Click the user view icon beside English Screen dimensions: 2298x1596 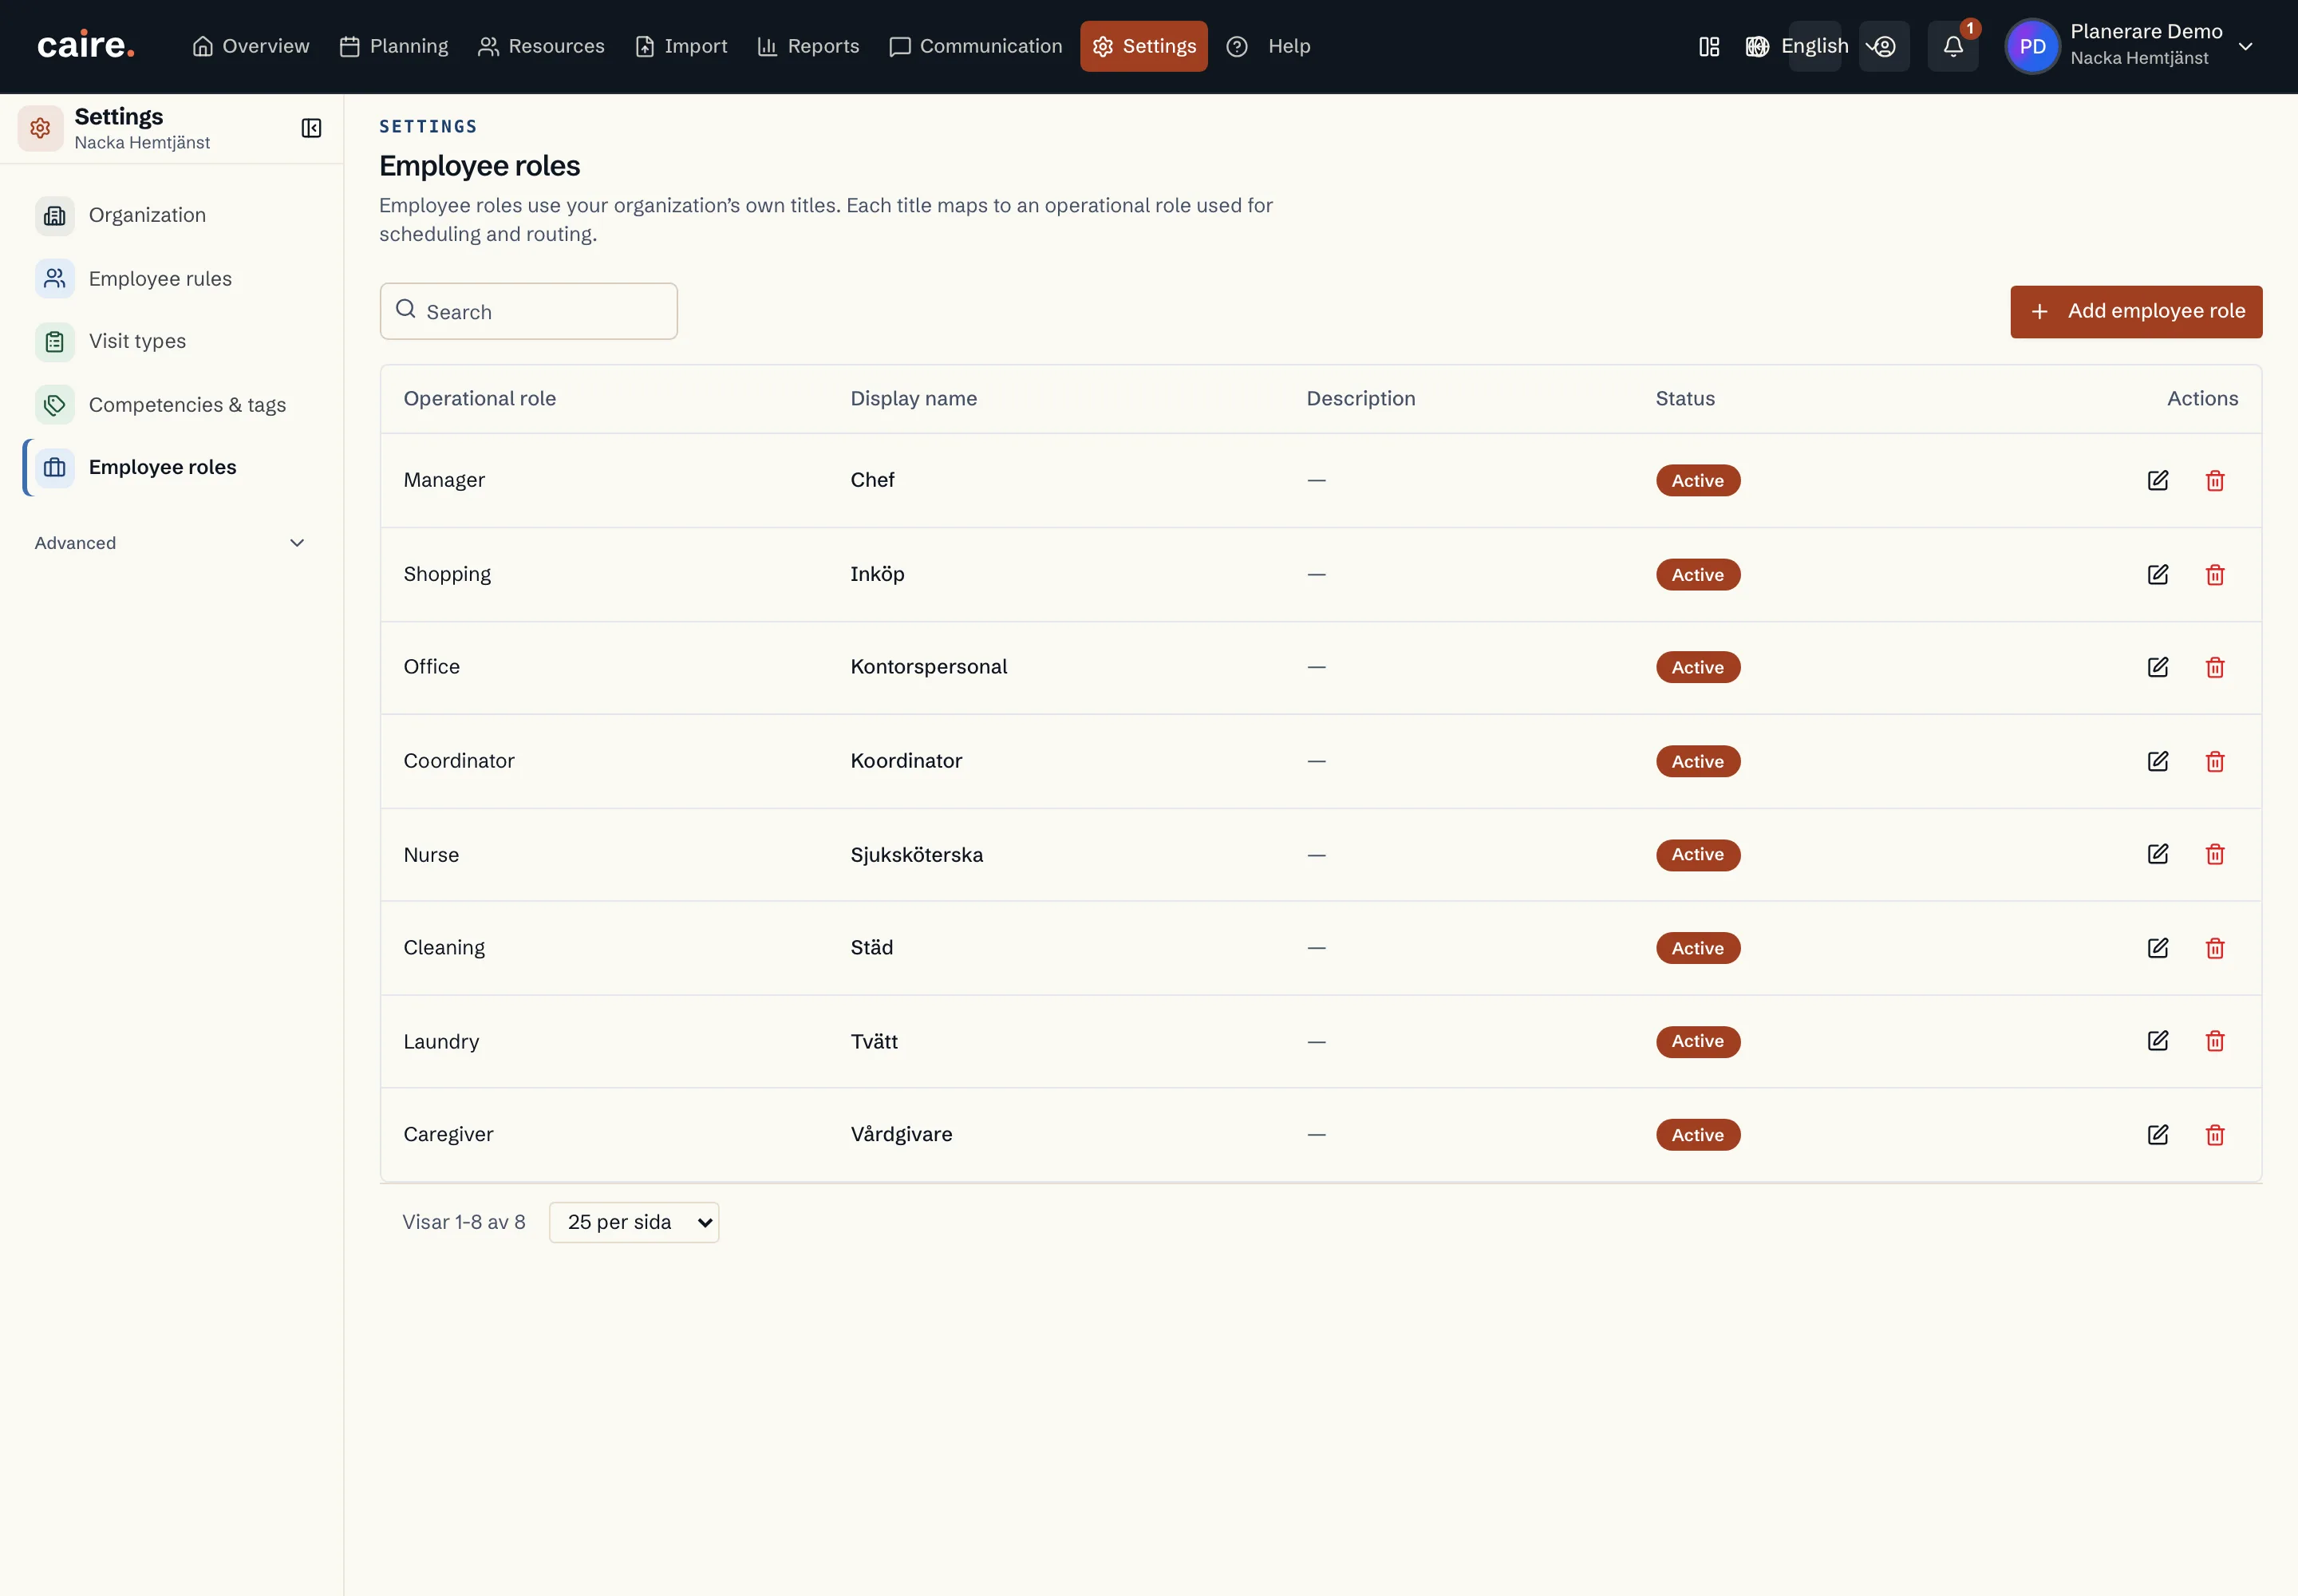pos(1884,46)
